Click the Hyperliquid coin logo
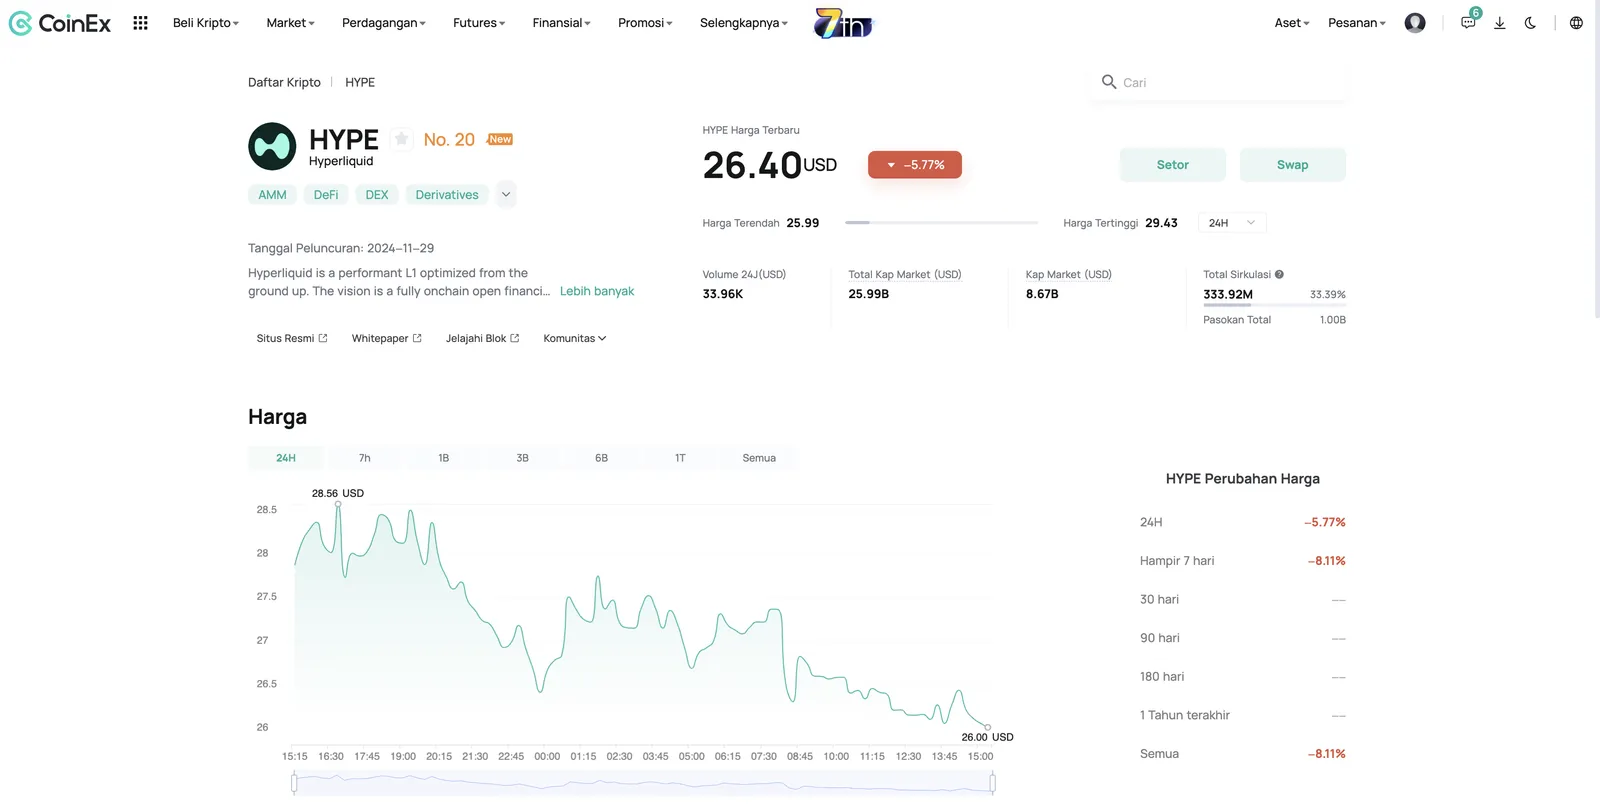Image resolution: width=1600 pixels, height=804 pixels. point(272,147)
